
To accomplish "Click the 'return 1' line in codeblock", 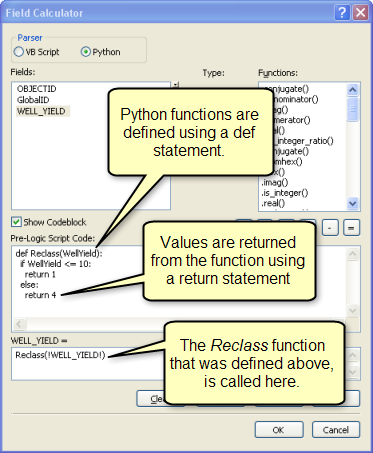I will click(x=40, y=274).
